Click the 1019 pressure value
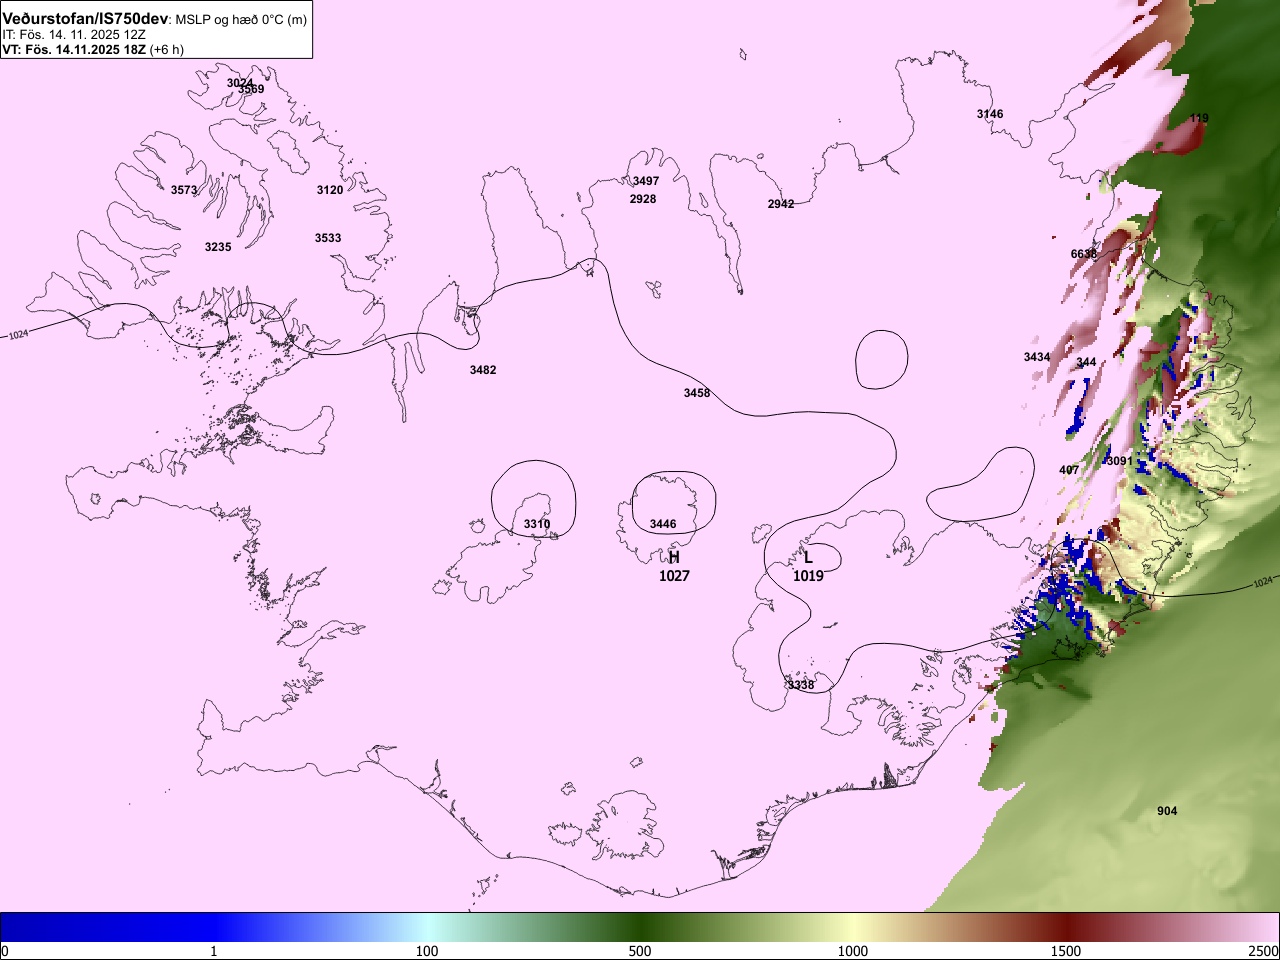The image size is (1280, 960). (808, 576)
